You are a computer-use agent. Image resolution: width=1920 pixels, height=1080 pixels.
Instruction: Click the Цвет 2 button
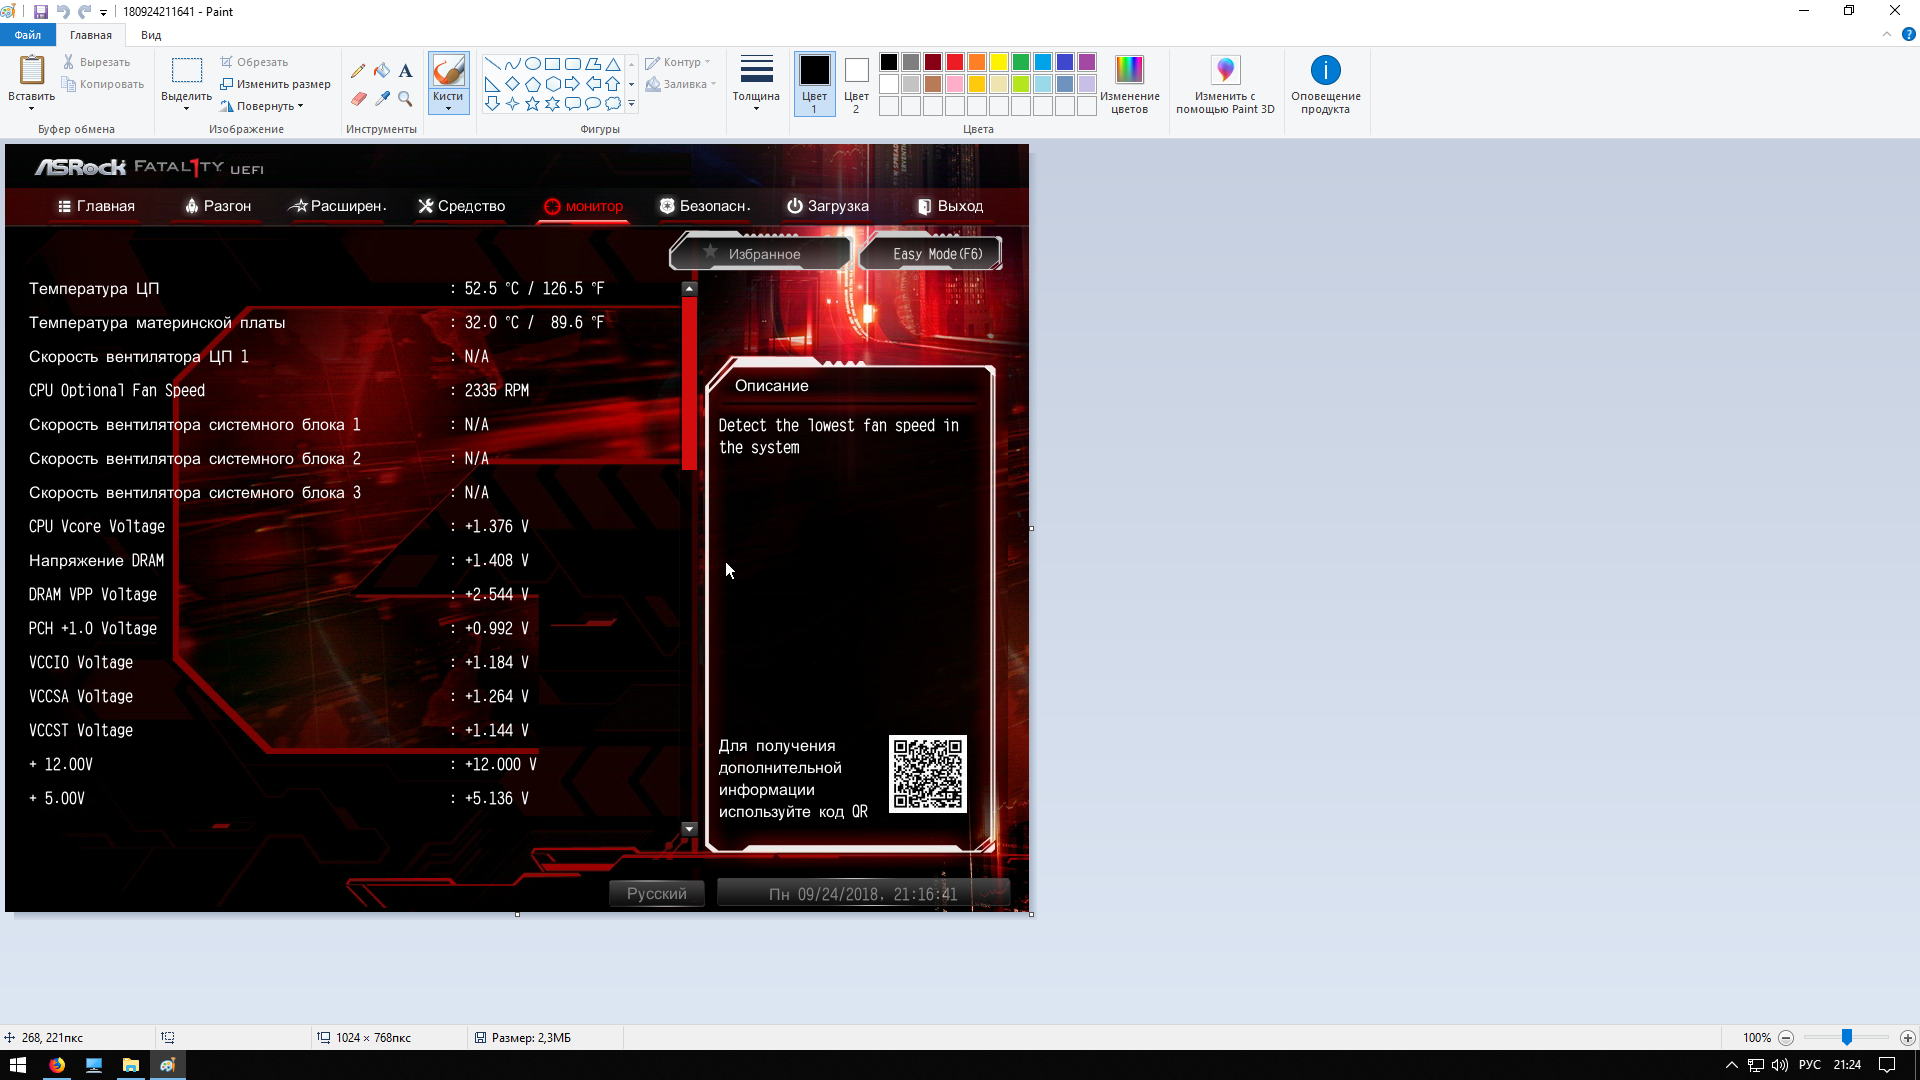point(856,83)
